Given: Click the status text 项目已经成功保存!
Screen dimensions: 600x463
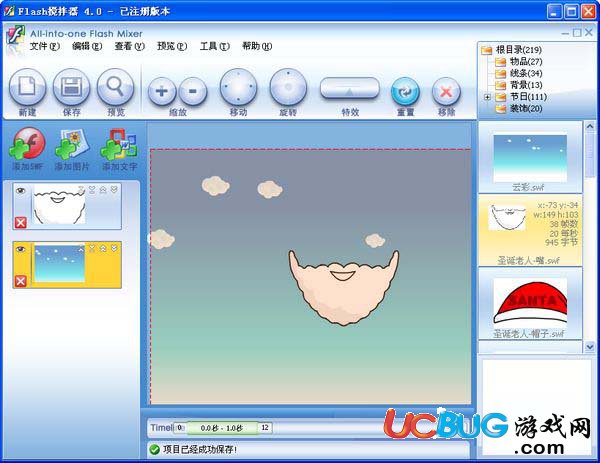Looking at the screenshot, I should click(x=200, y=450).
